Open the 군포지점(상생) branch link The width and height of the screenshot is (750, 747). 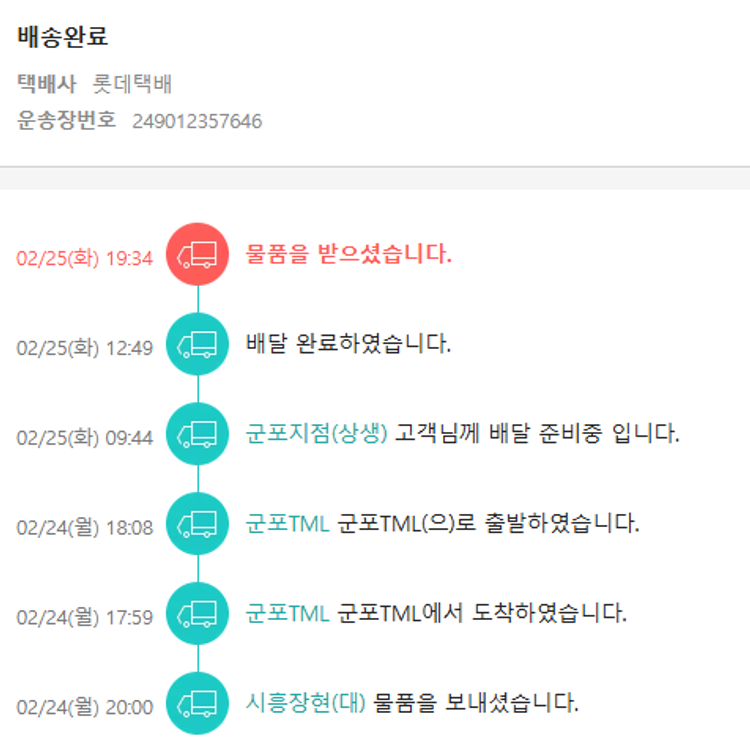[x=316, y=434]
